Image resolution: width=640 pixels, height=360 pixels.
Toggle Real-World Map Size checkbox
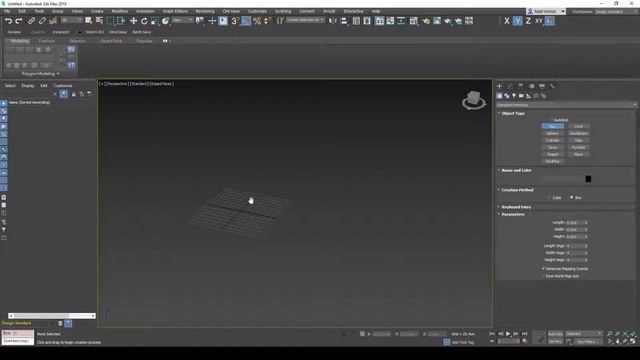tap(544, 276)
